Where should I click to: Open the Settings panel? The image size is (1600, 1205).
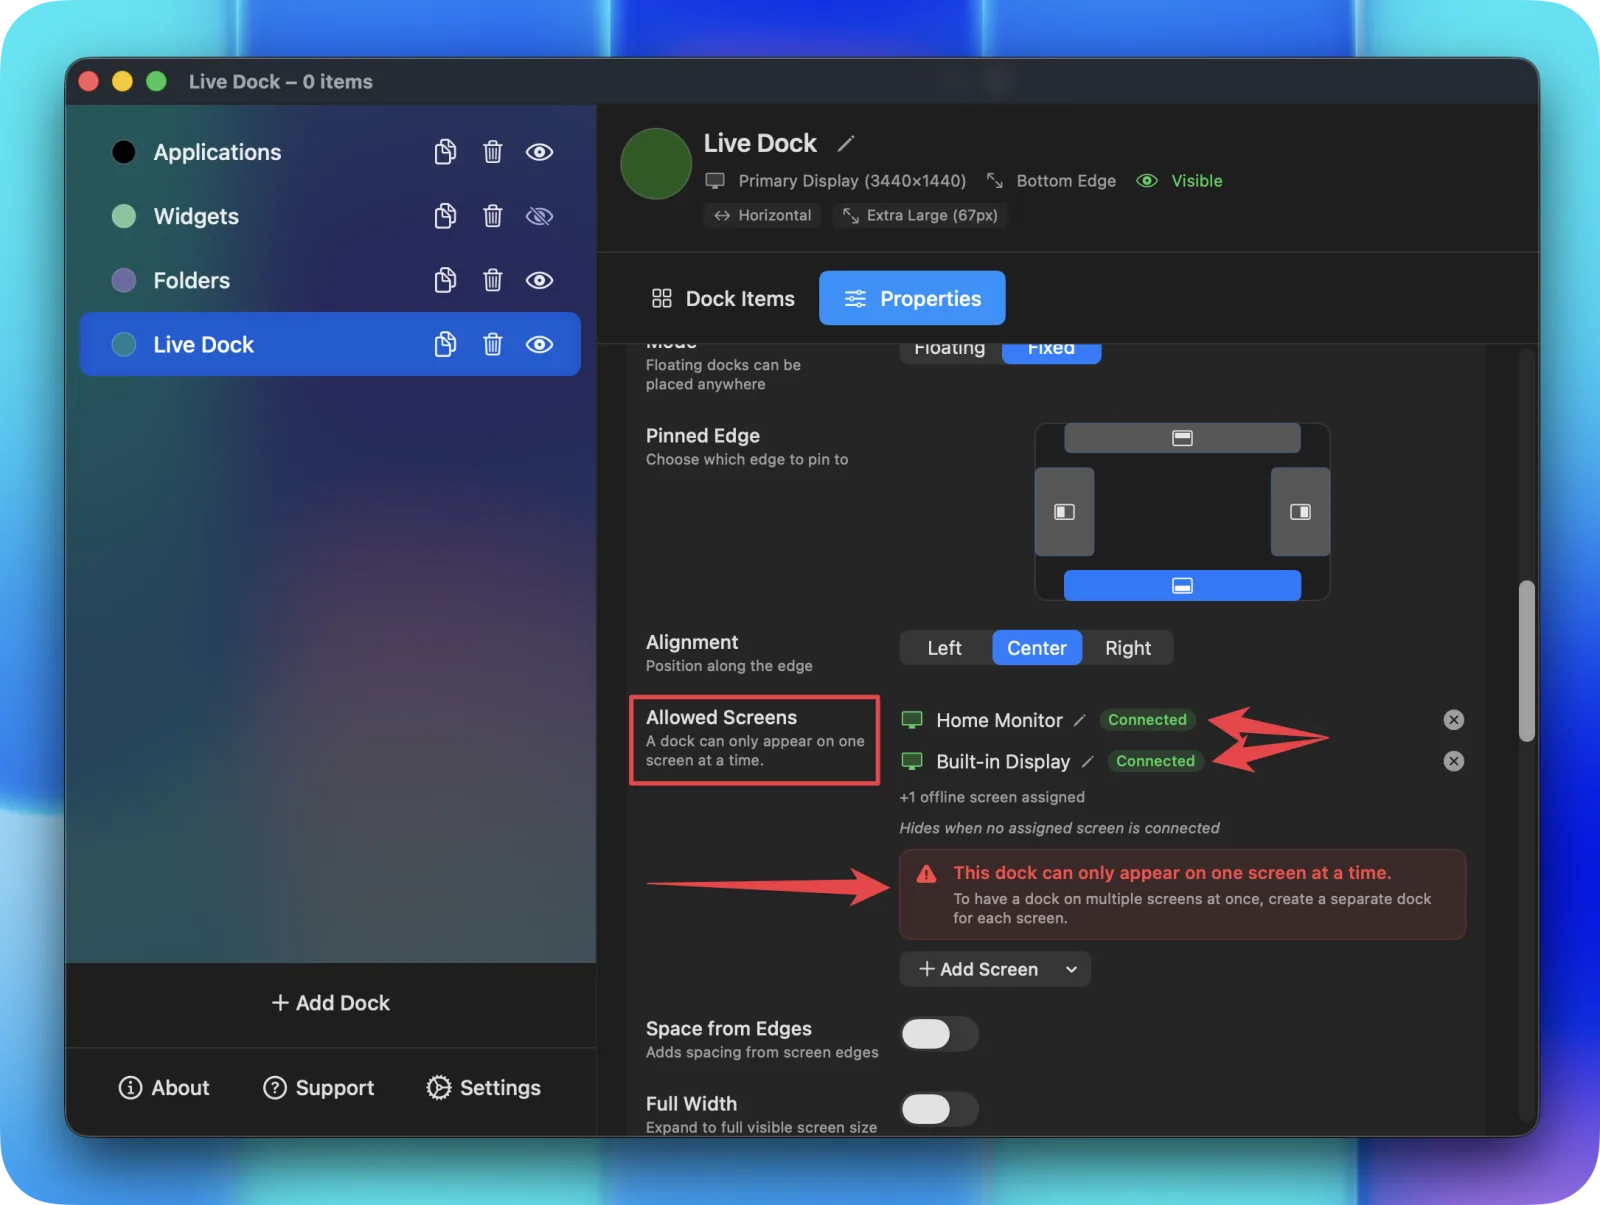click(484, 1088)
